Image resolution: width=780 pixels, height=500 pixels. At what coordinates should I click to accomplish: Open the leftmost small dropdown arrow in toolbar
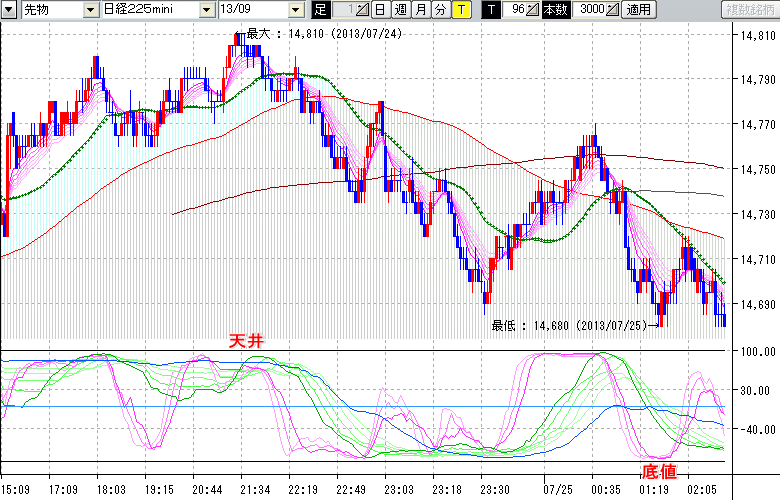coord(9,9)
